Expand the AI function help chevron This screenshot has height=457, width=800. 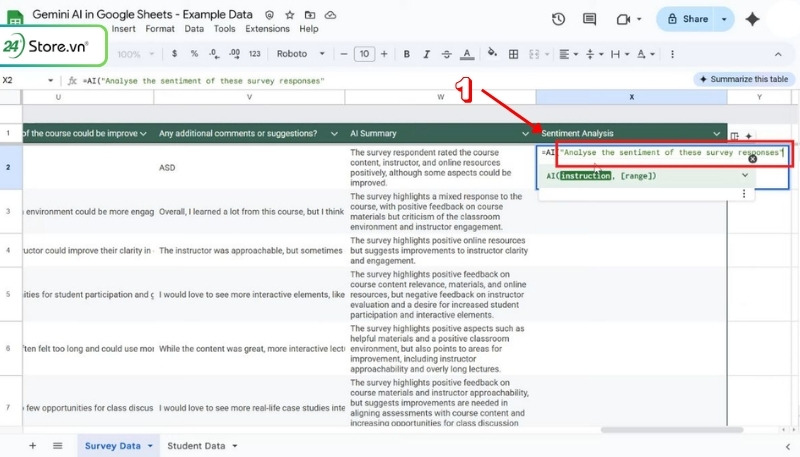pos(744,175)
